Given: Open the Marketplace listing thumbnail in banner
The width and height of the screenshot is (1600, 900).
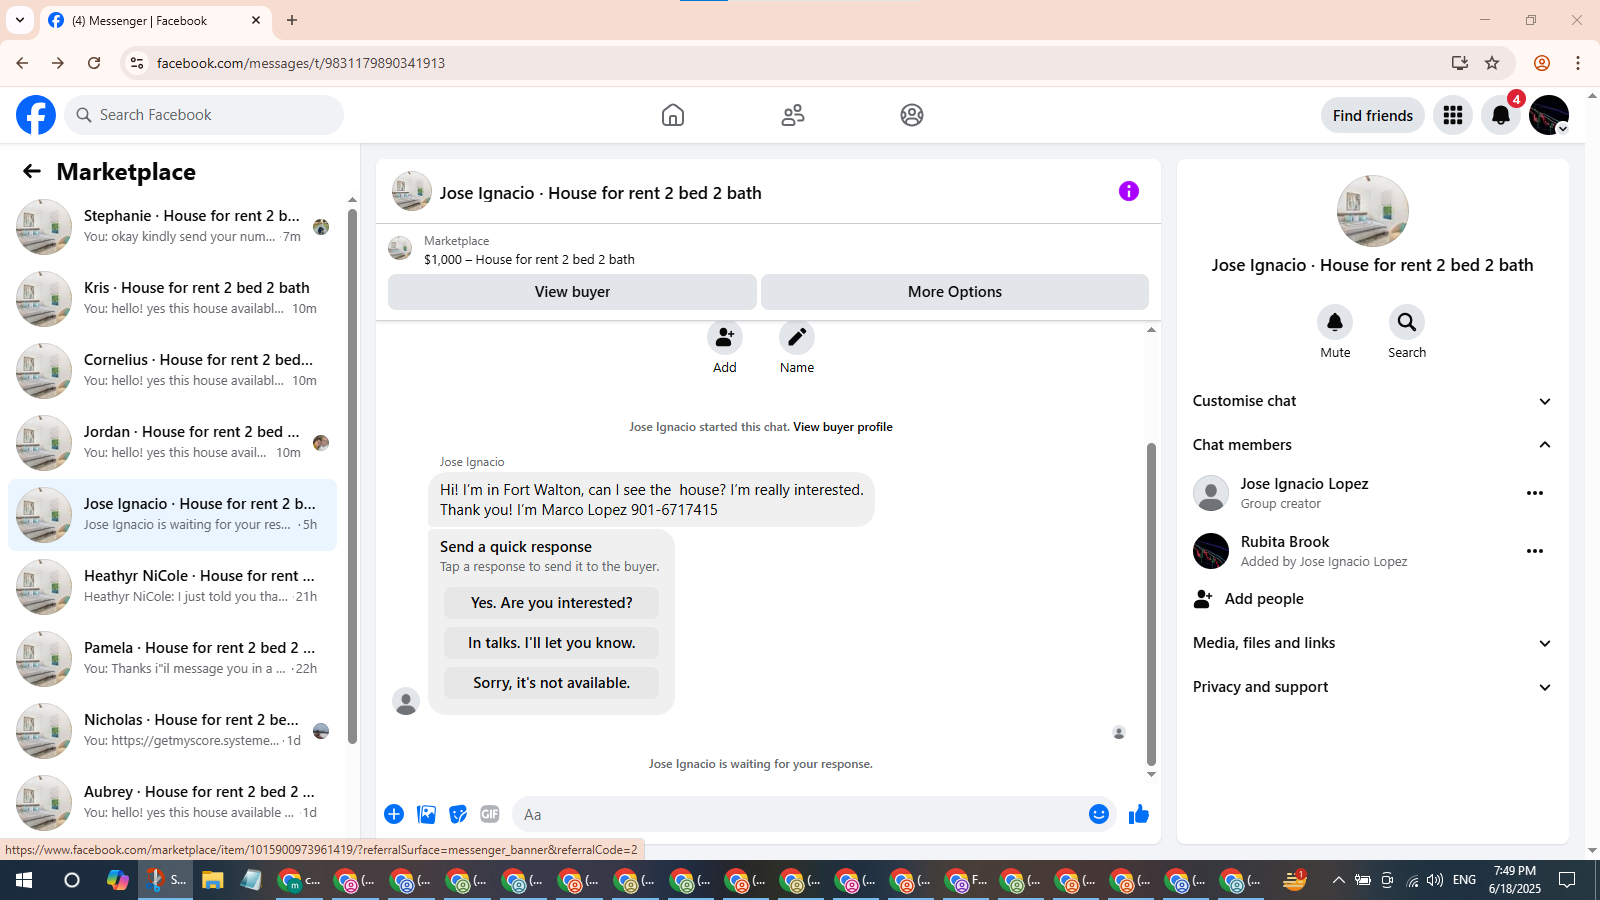Looking at the screenshot, I should click(x=400, y=249).
